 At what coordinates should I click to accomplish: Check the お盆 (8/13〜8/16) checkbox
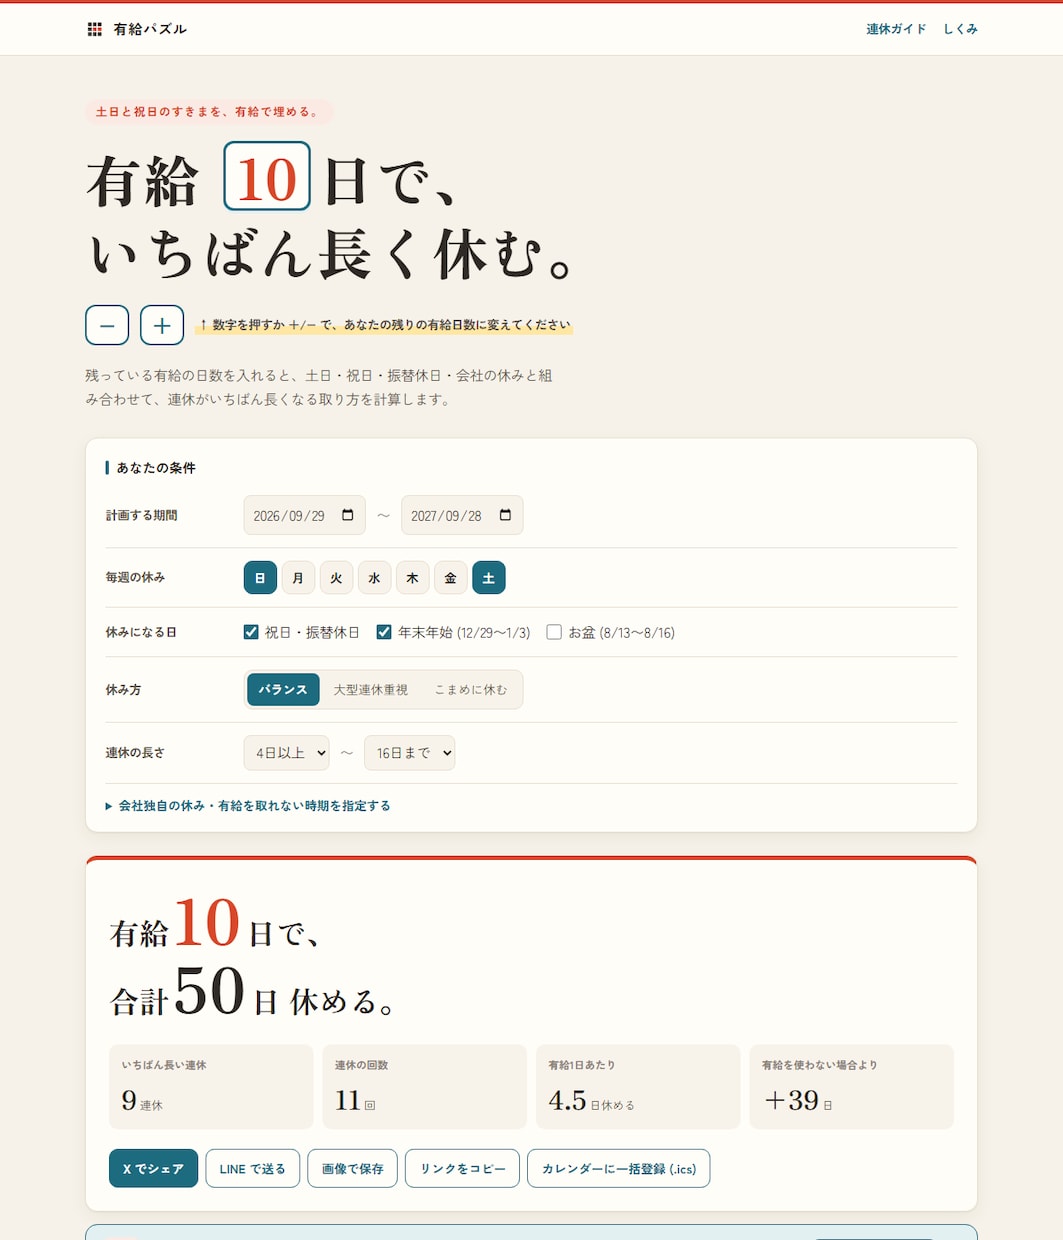point(554,632)
